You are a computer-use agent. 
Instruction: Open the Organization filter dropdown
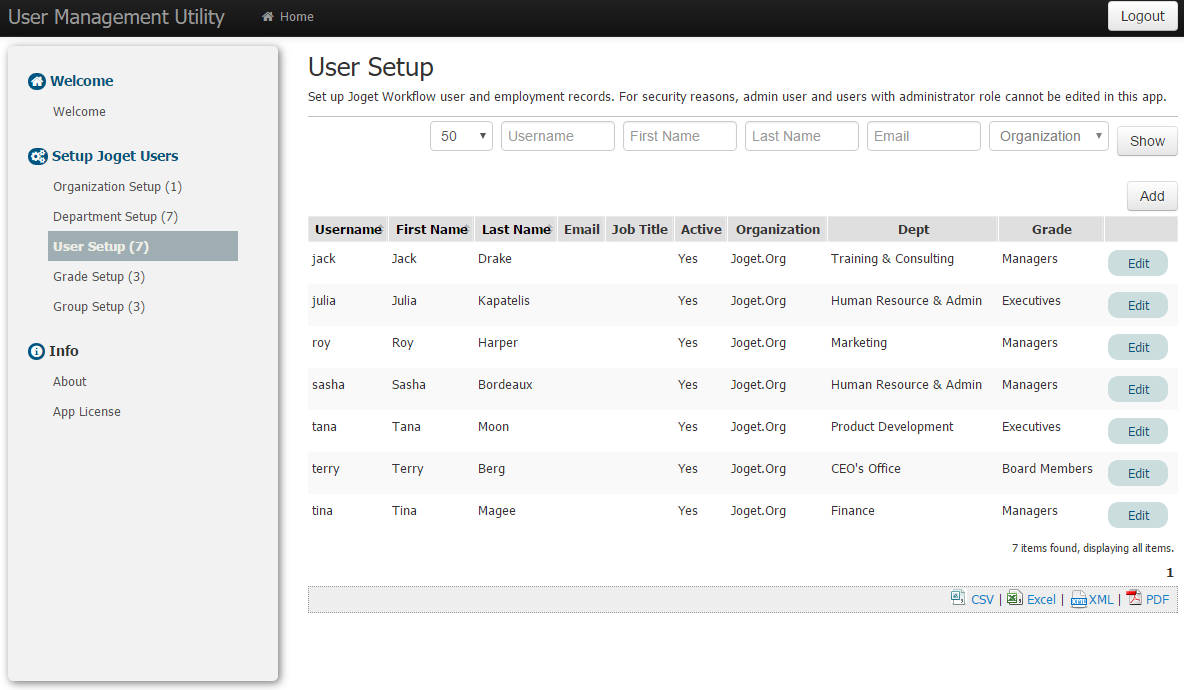pos(1048,136)
